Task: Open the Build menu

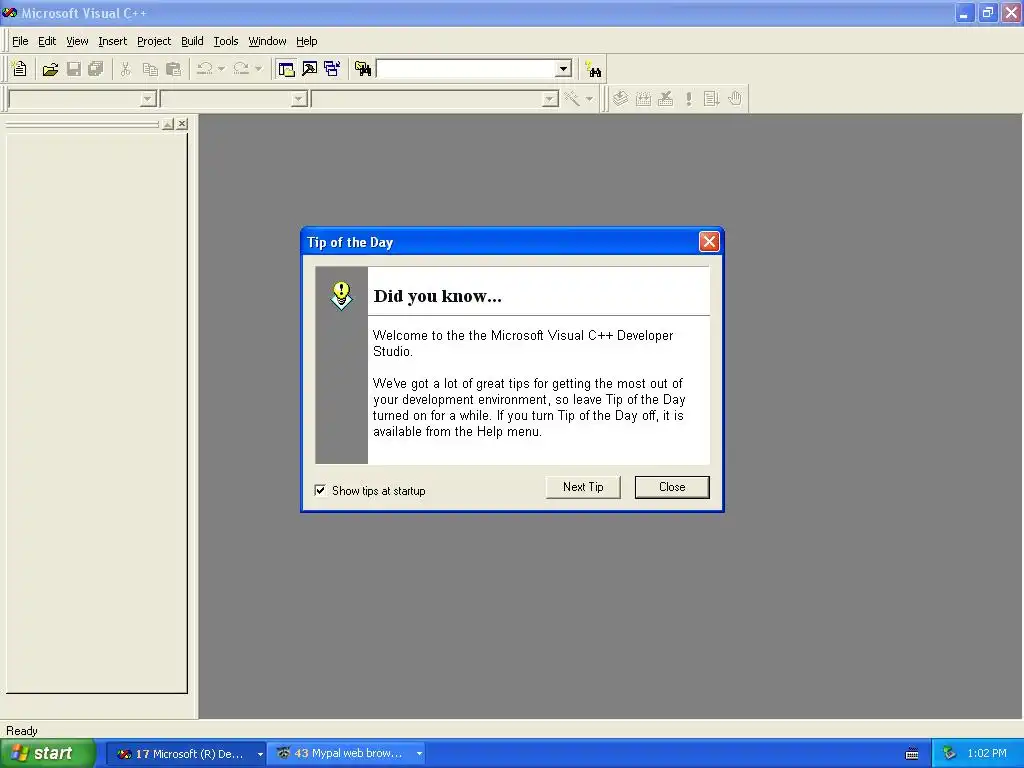Action: 192,41
